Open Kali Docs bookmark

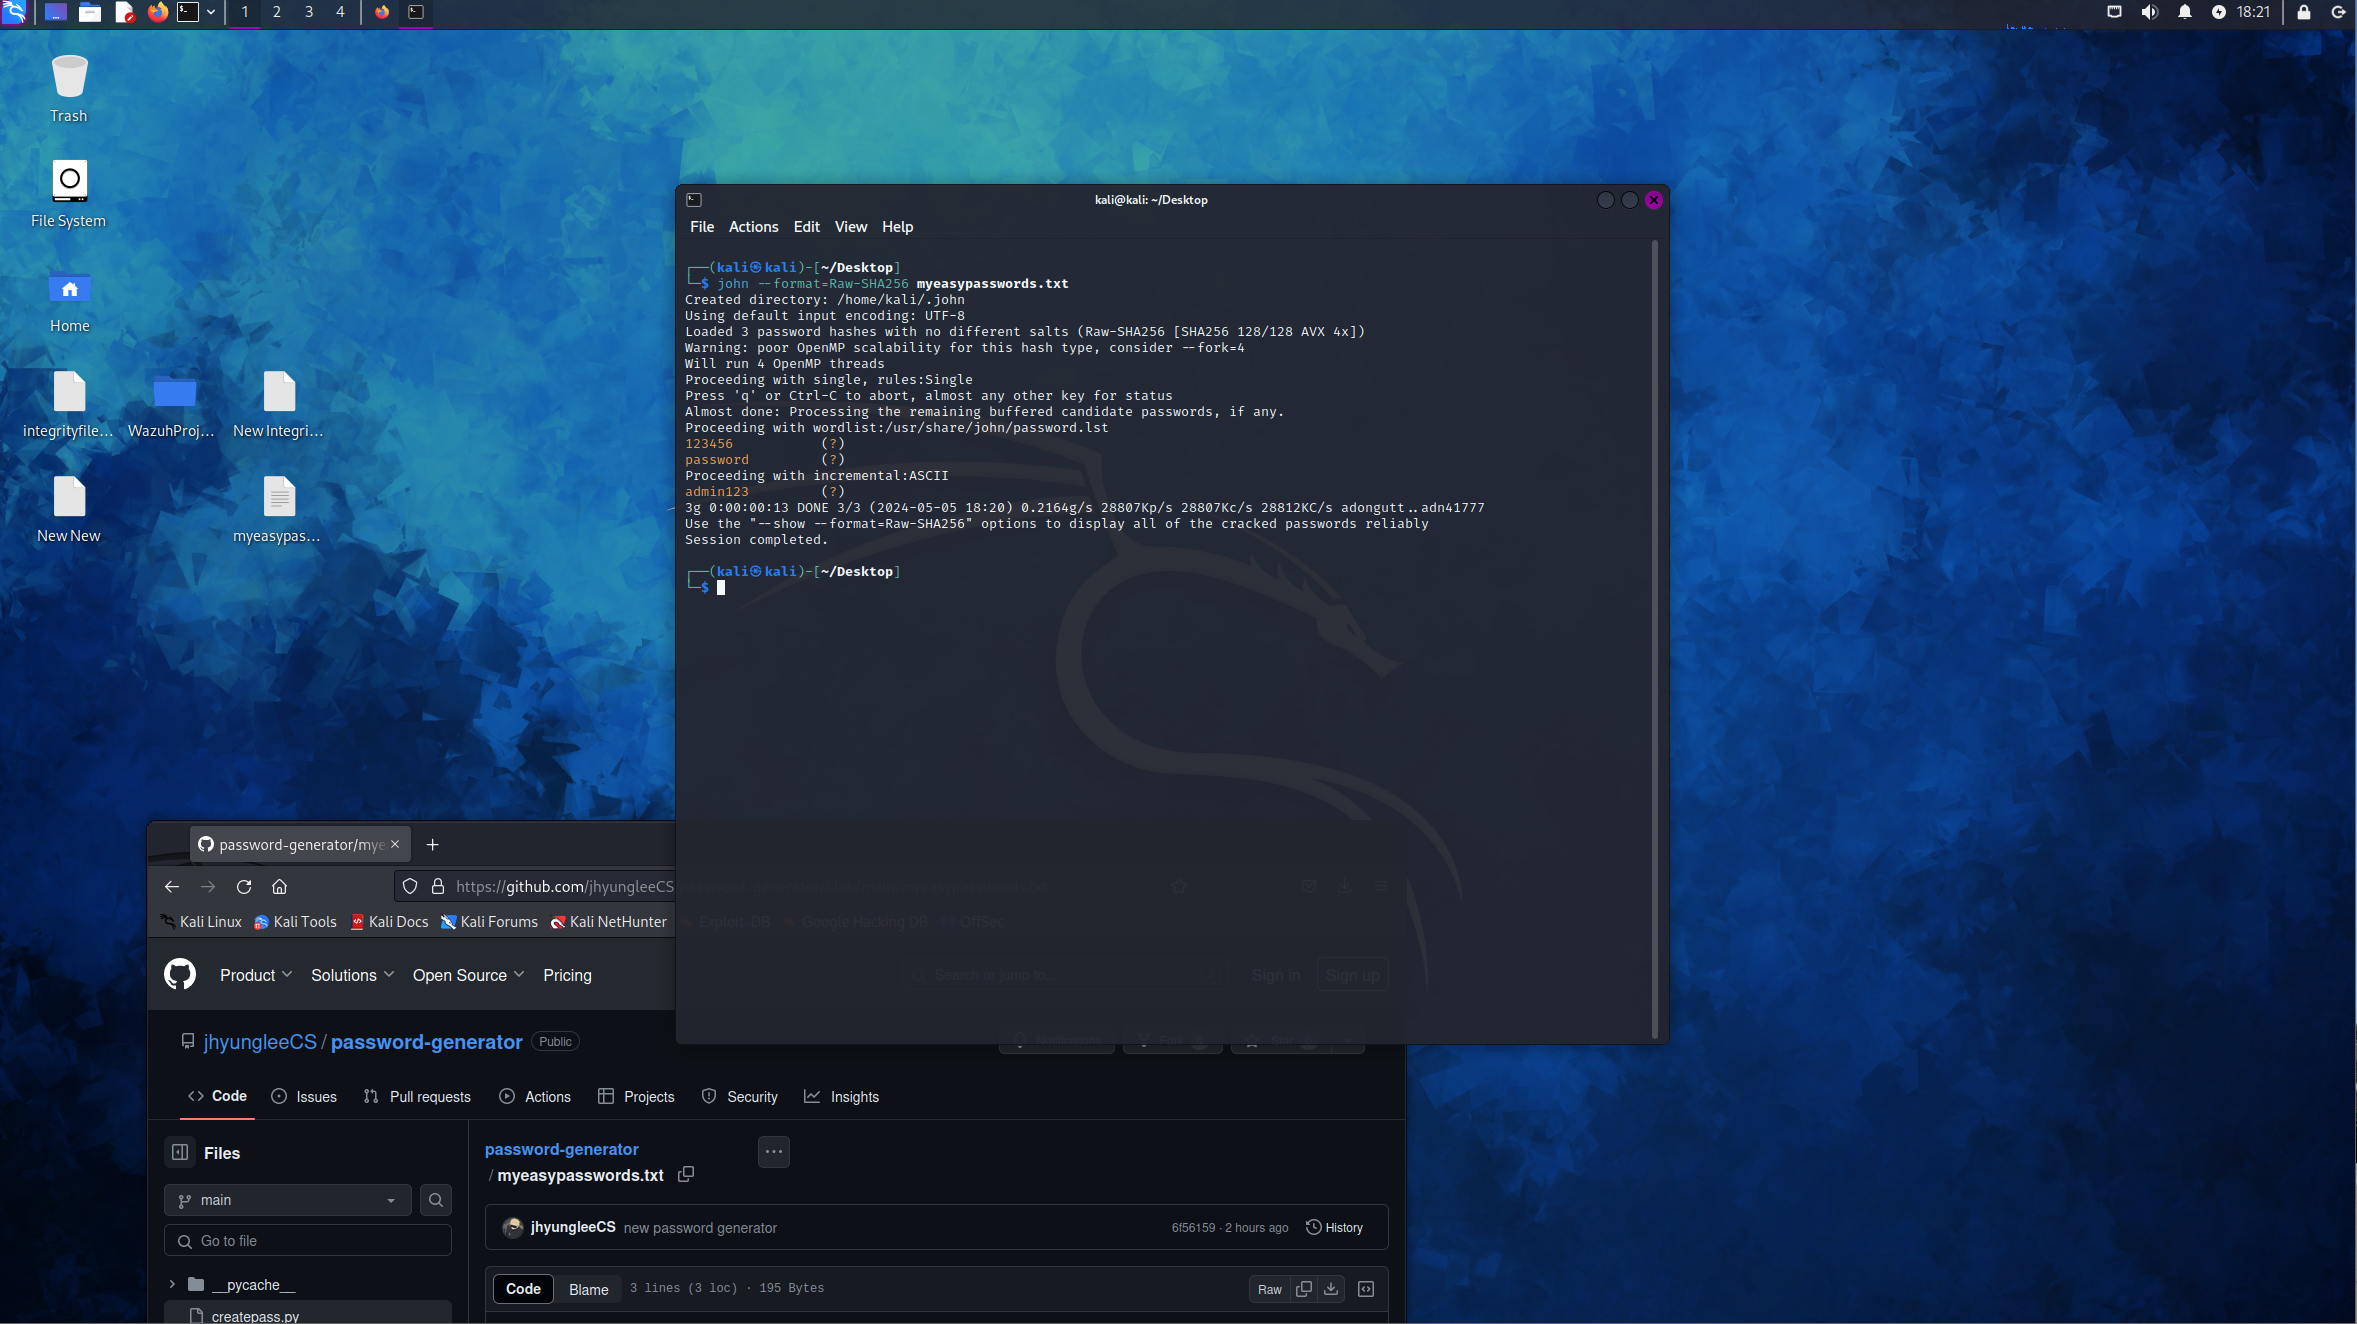390,922
